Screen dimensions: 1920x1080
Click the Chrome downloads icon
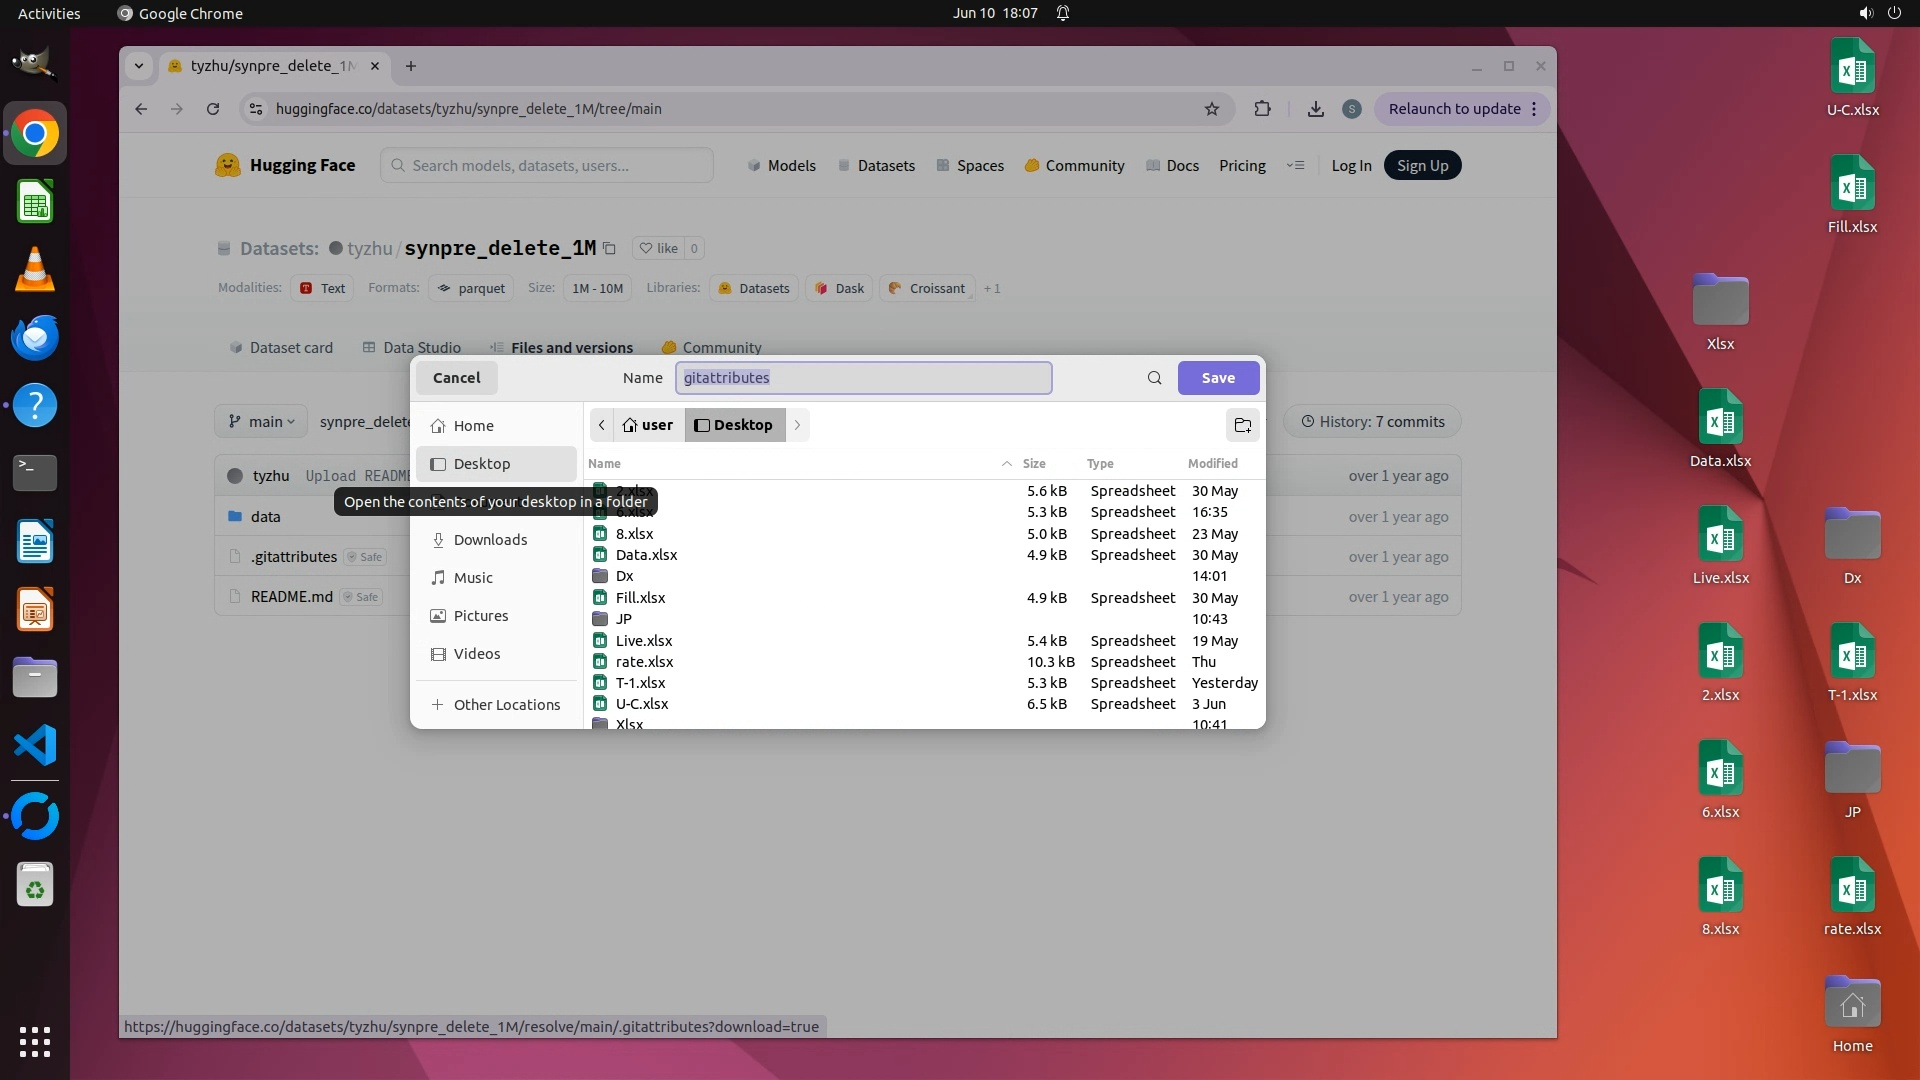tap(1315, 109)
